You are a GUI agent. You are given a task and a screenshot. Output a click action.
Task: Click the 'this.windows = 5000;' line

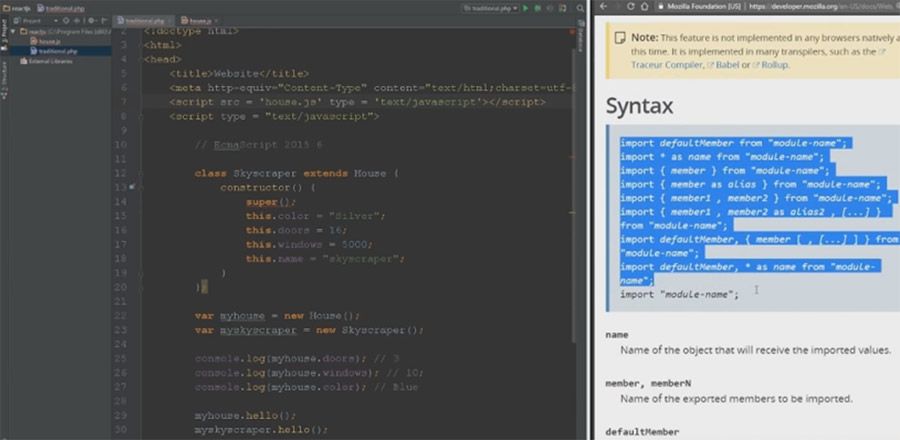[x=309, y=244]
